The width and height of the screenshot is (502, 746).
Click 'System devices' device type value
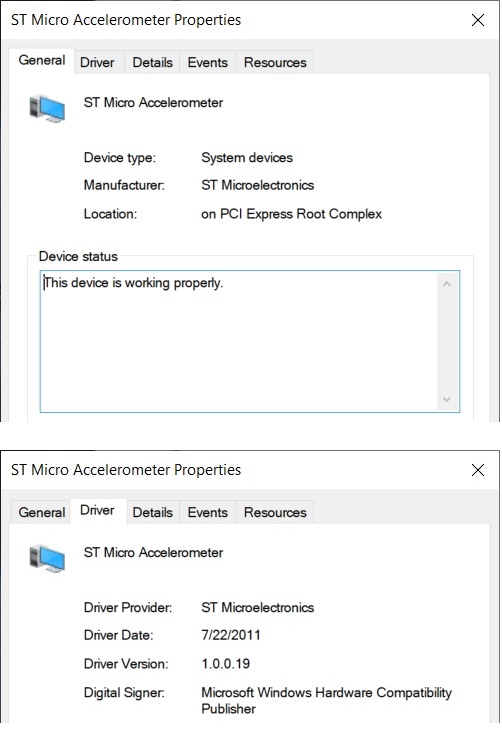(247, 158)
